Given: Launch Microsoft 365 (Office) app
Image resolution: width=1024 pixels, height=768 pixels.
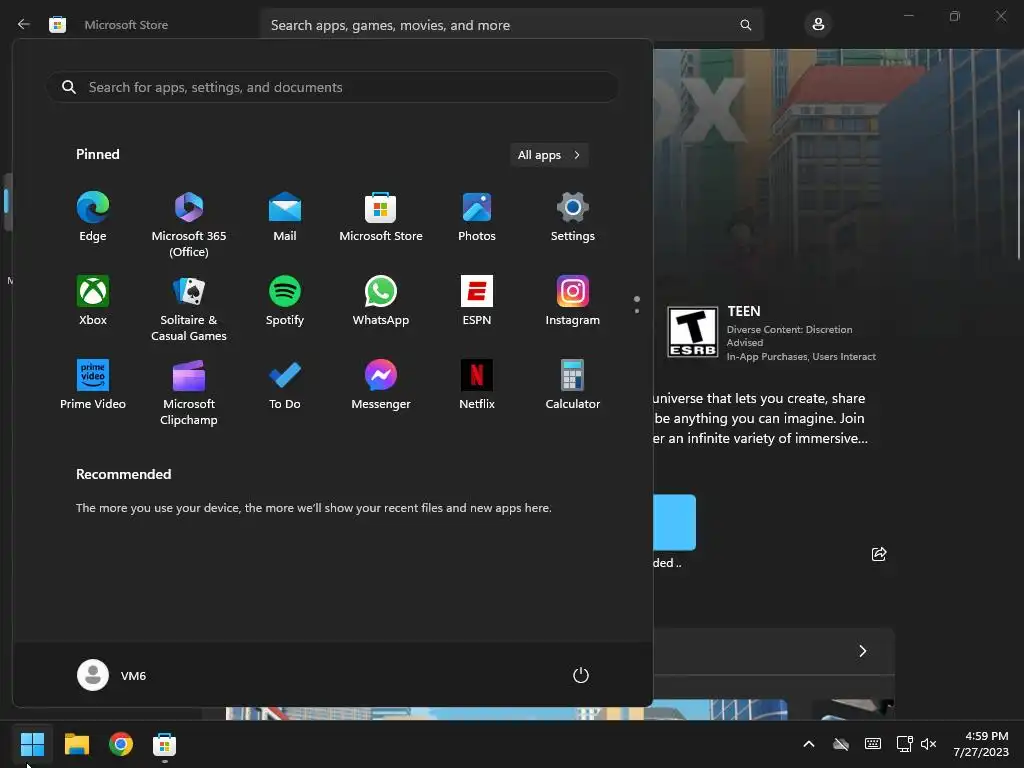Looking at the screenshot, I should (x=189, y=225).
